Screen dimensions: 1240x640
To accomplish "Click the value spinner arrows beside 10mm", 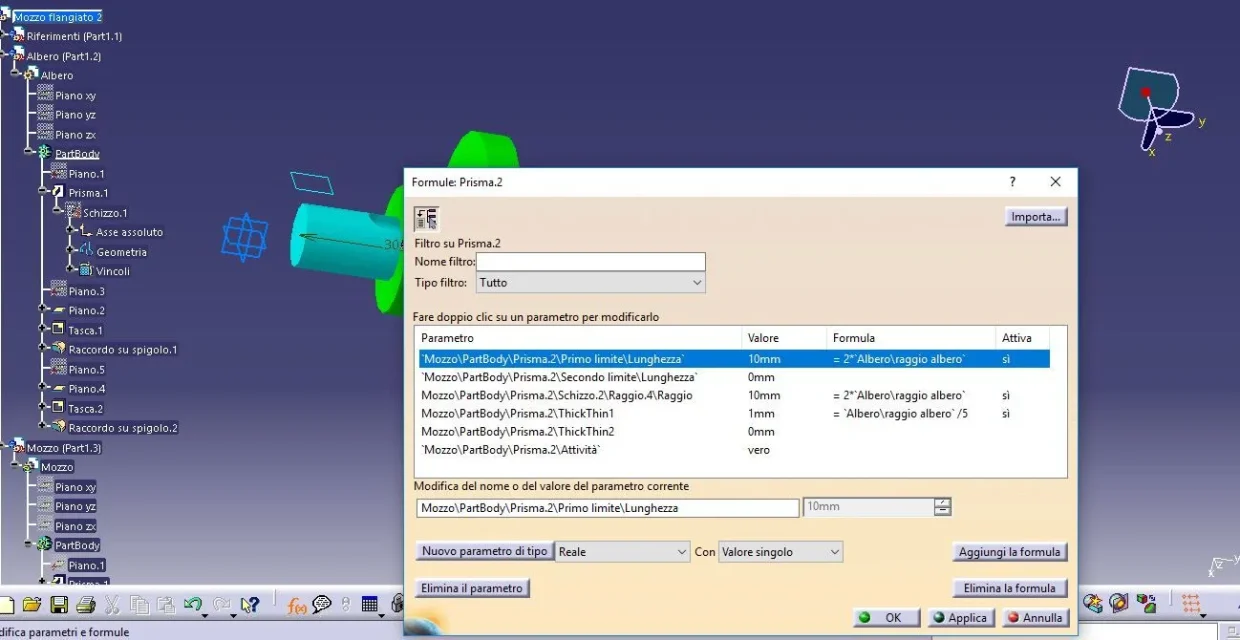I will tap(942, 508).
